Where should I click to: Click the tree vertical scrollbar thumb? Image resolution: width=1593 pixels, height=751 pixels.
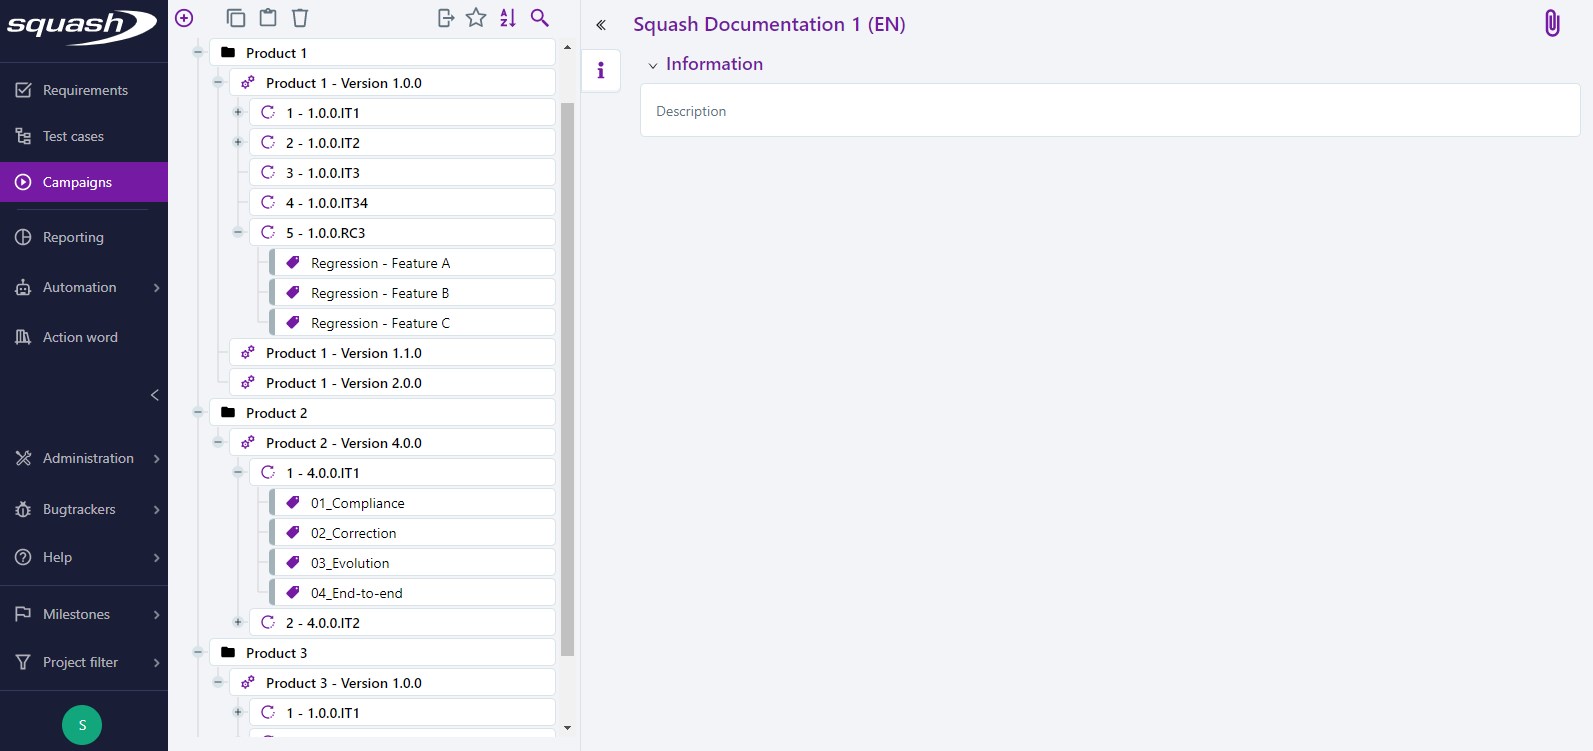point(568,380)
